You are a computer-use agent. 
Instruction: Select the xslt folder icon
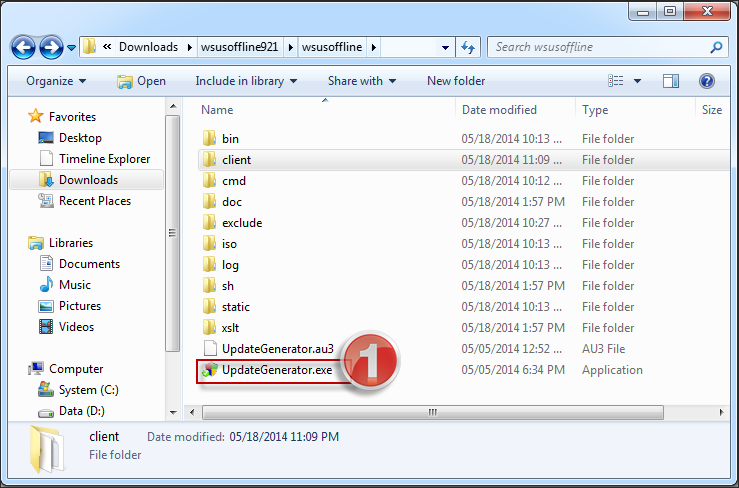pyautogui.click(x=209, y=327)
